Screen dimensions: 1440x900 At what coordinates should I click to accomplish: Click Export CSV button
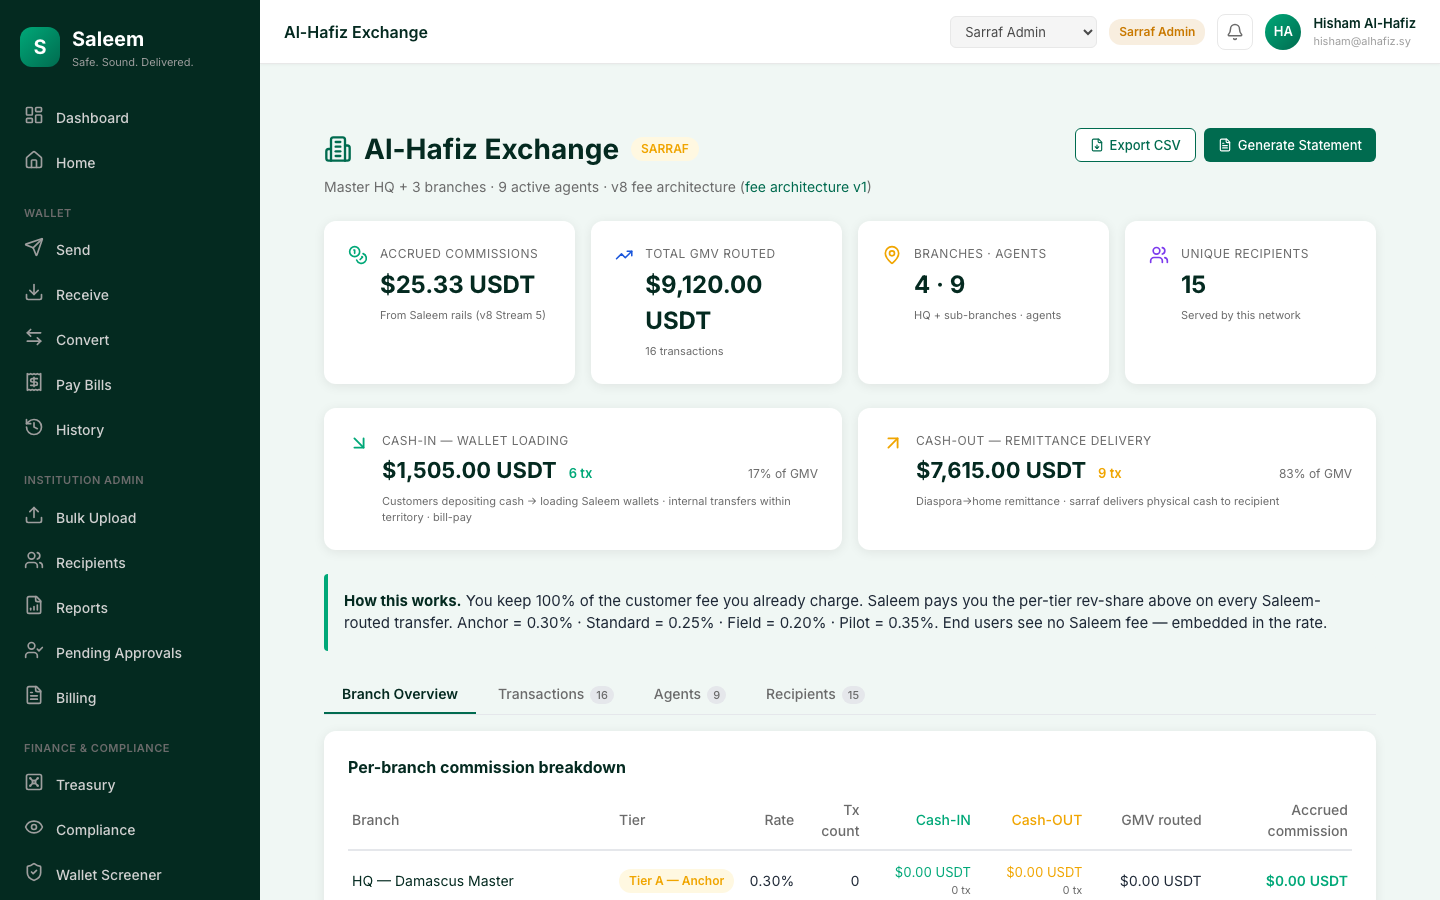[x=1135, y=145]
